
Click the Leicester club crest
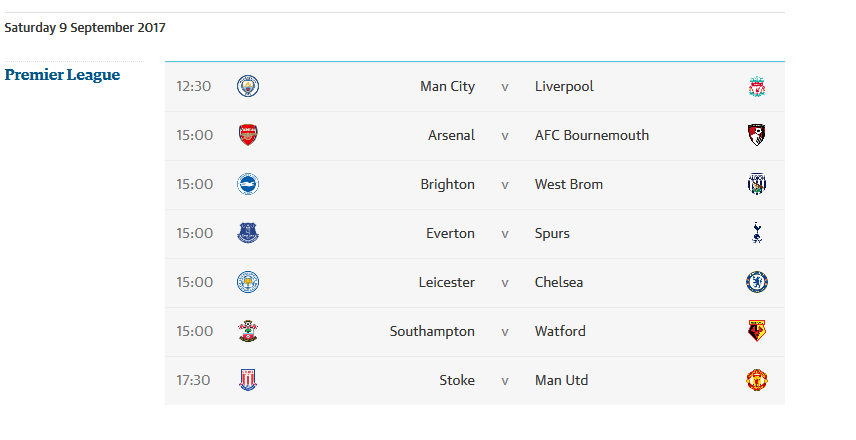coord(247,283)
